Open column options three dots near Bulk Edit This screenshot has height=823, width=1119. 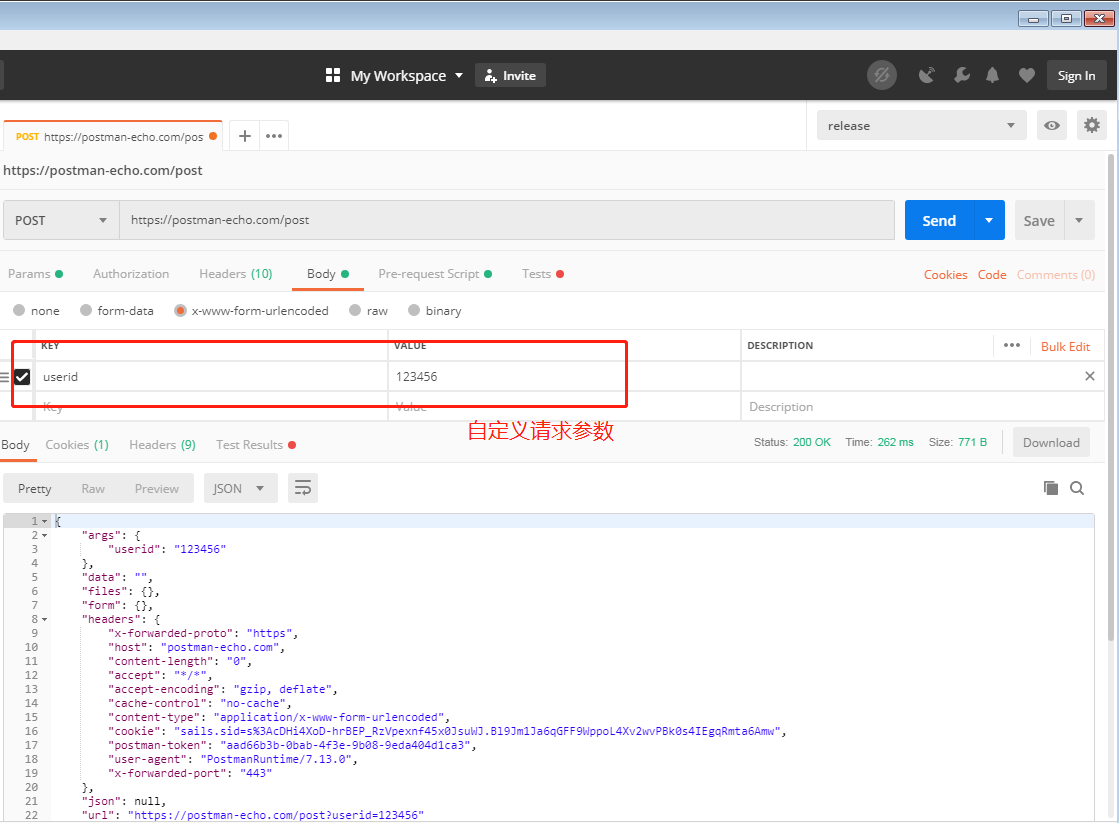[x=1011, y=345]
